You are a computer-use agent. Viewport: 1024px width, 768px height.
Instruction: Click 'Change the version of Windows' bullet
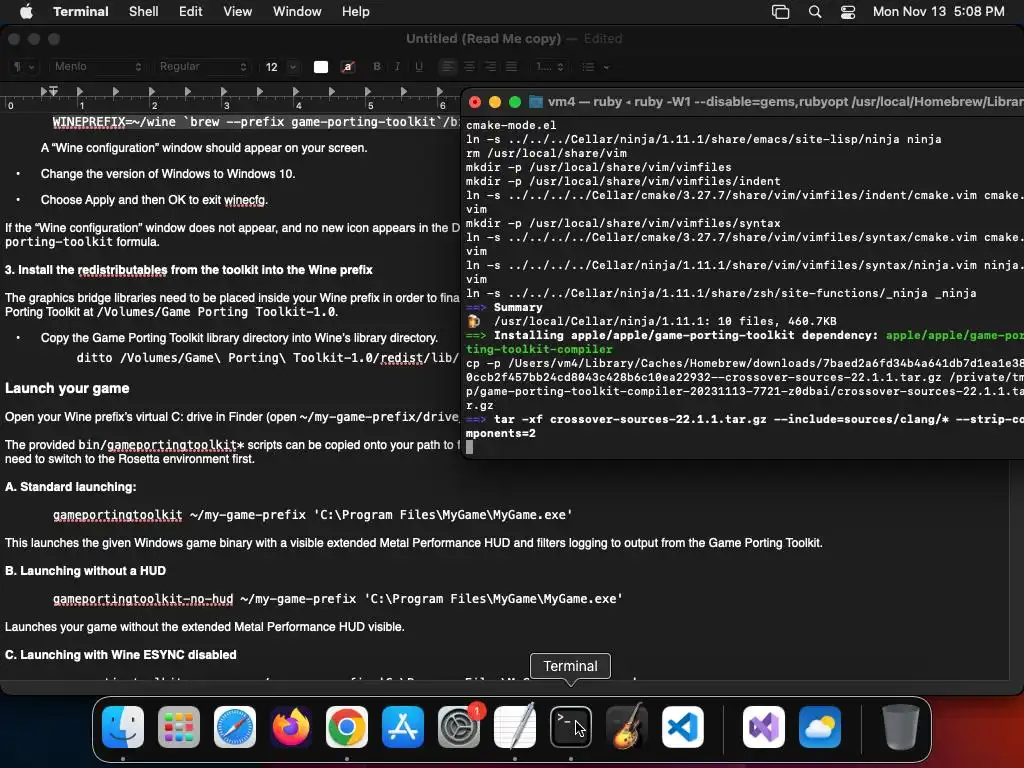(x=168, y=174)
